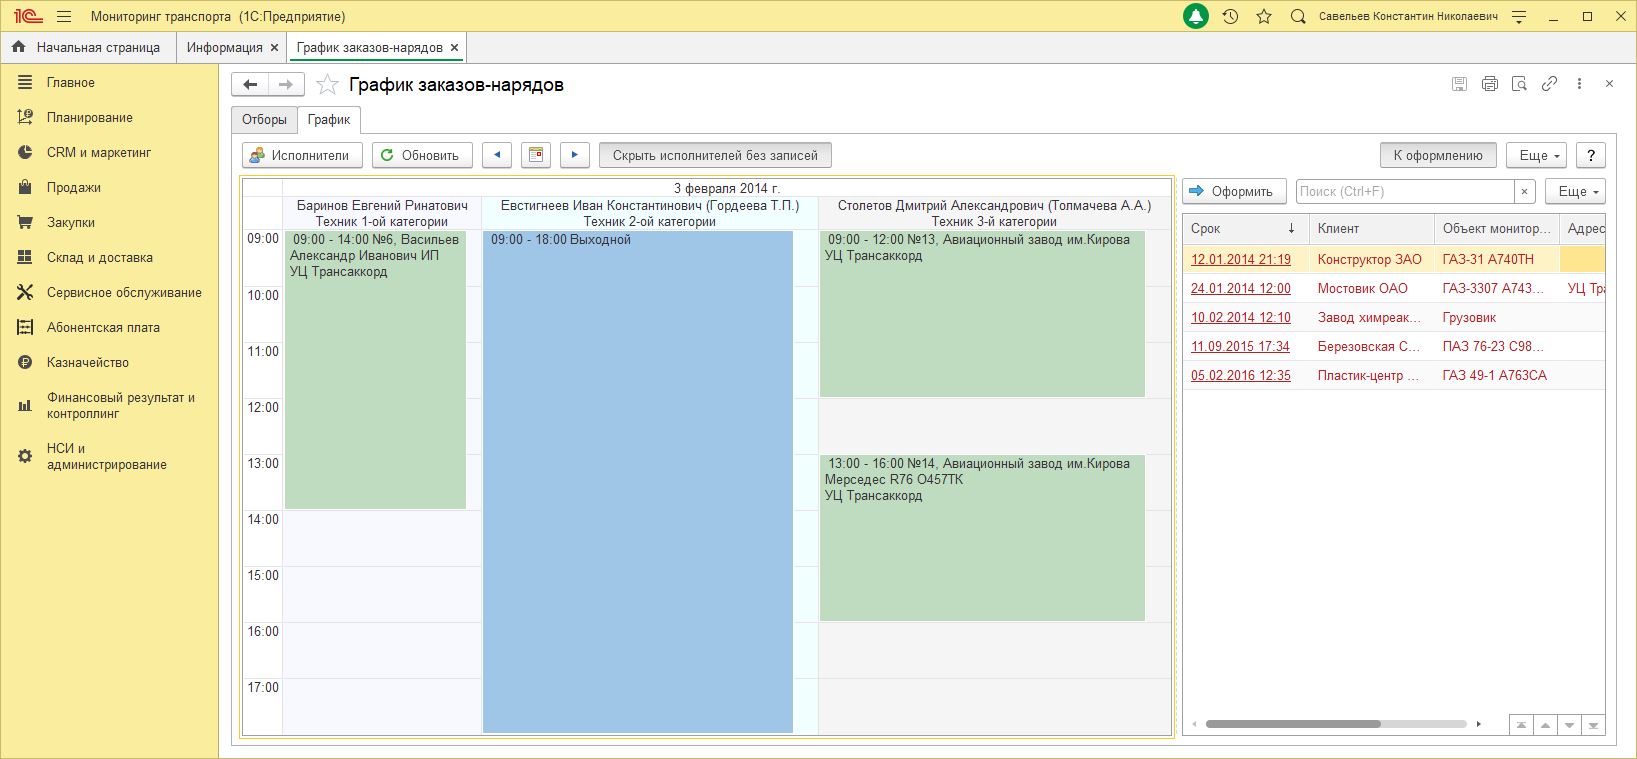Image resolution: width=1637 pixels, height=759 pixels.
Task: Toggle Скрыть исполнителей без записей
Action: click(715, 155)
